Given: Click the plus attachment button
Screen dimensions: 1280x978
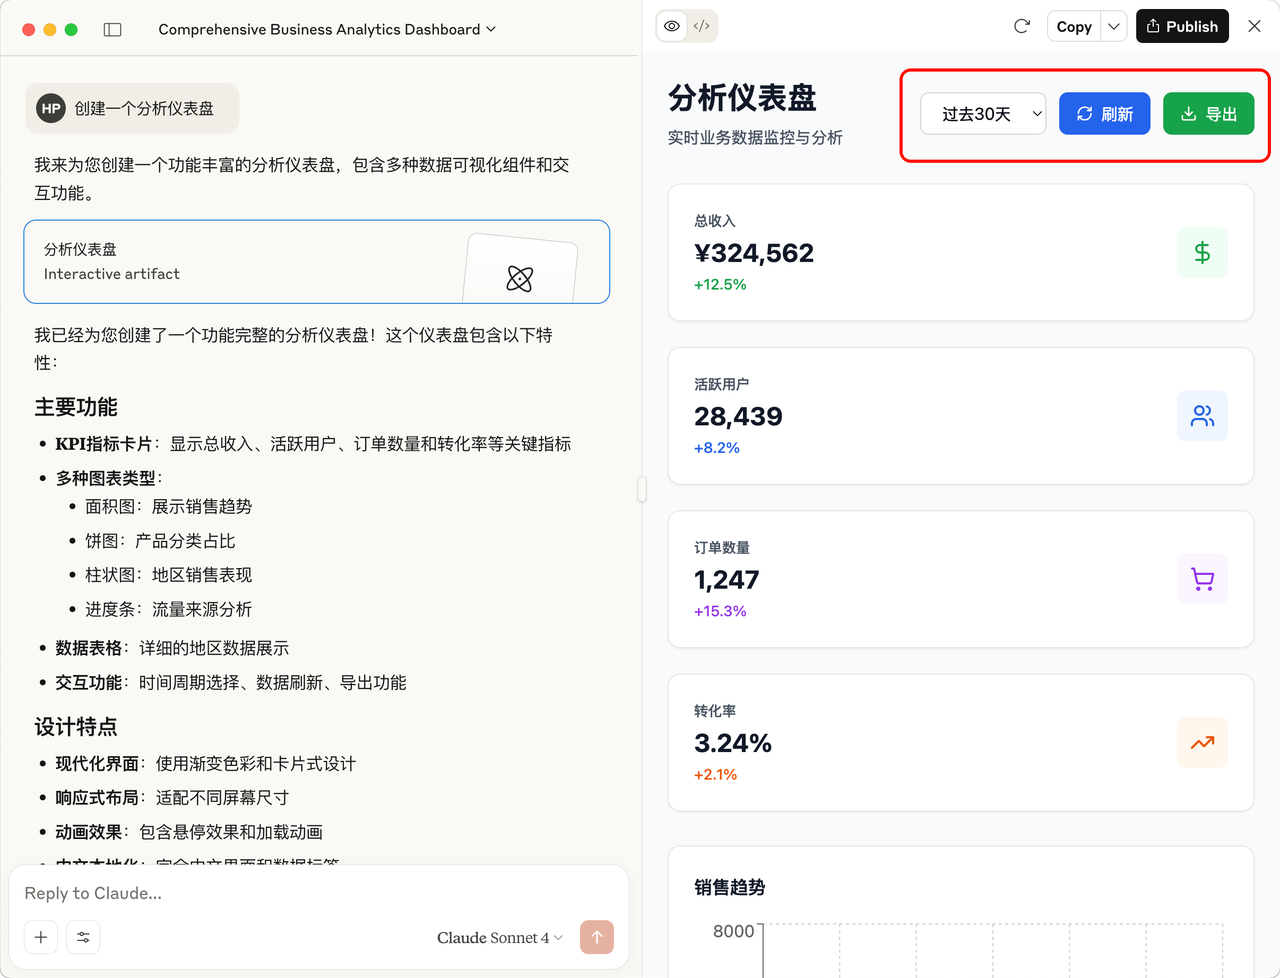Looking at the screenshot, I should 41,937.
